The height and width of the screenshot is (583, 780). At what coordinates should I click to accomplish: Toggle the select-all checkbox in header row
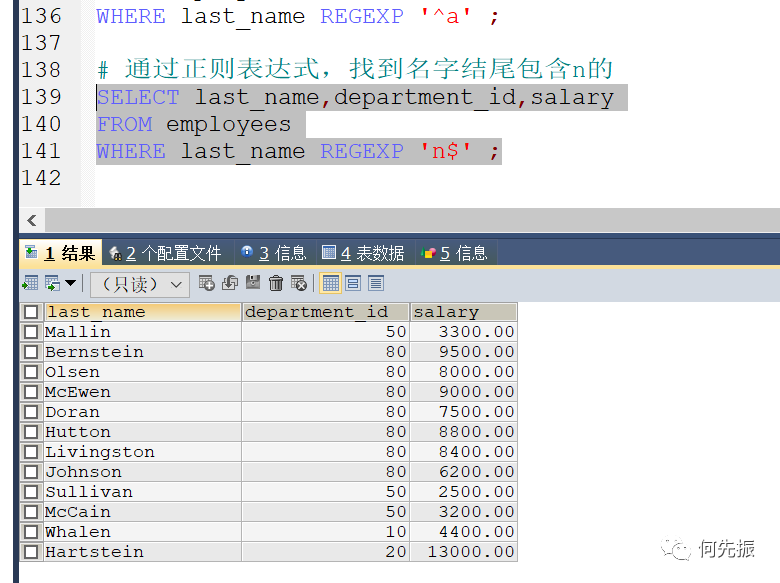tap(31, 312)
